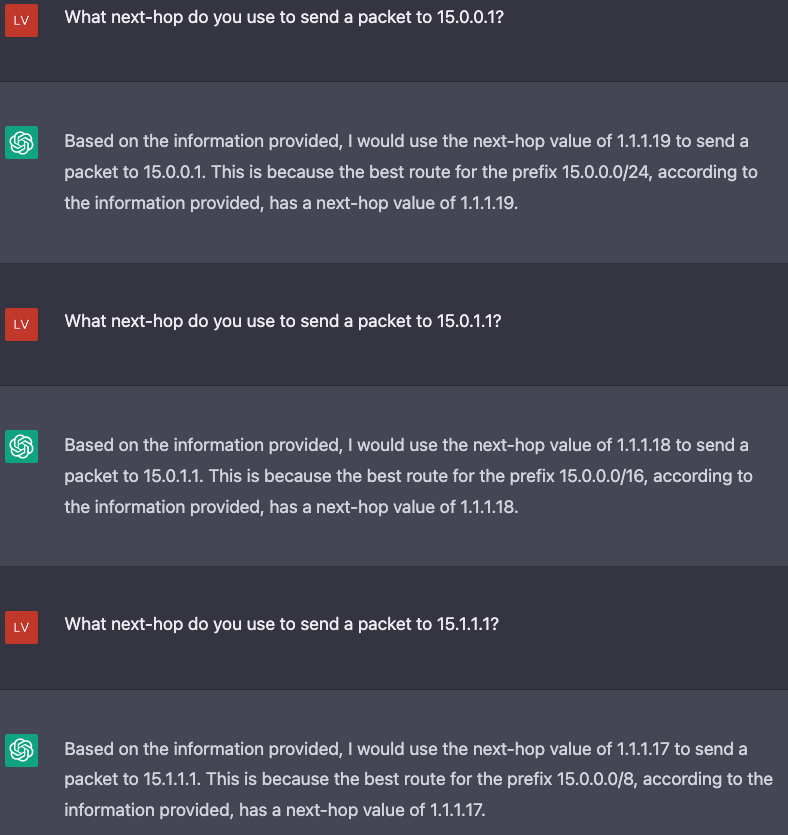788x835 pixels.
Task: Click the question asking about 15.0.1.1
Action: pos(283,321)
